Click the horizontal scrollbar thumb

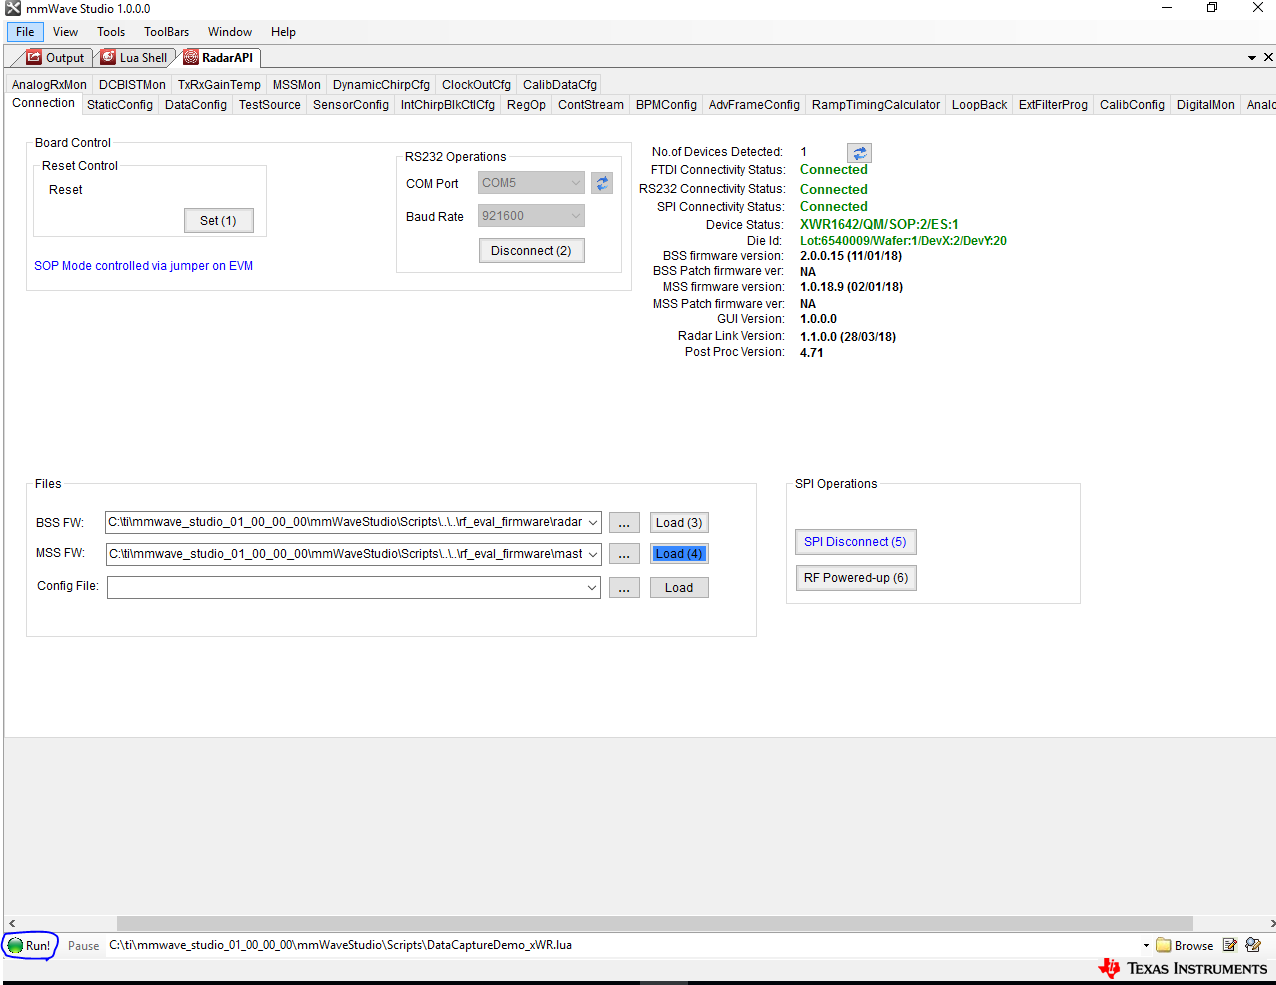click(x=655, y=923)
